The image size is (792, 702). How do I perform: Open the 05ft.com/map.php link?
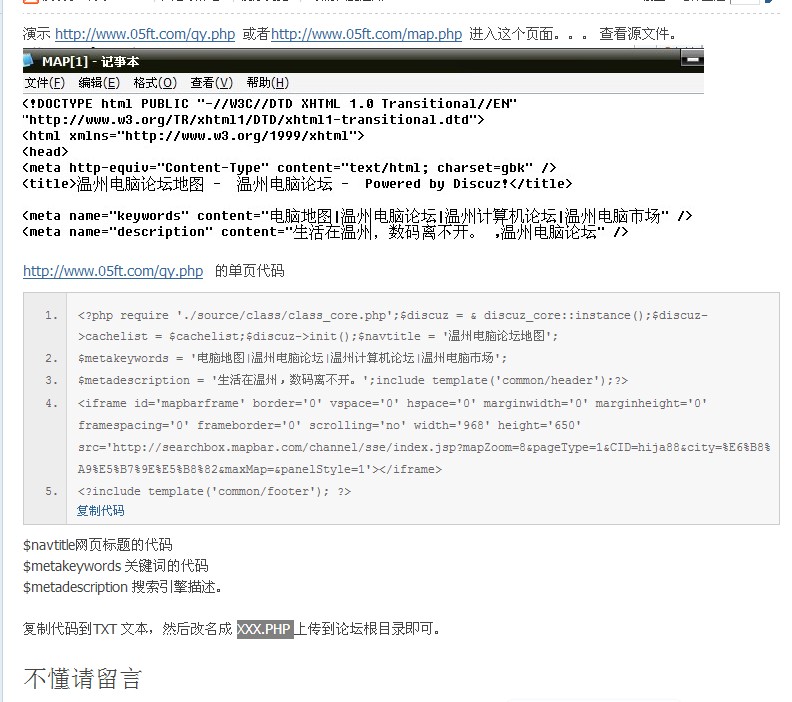tap(366, 34)
